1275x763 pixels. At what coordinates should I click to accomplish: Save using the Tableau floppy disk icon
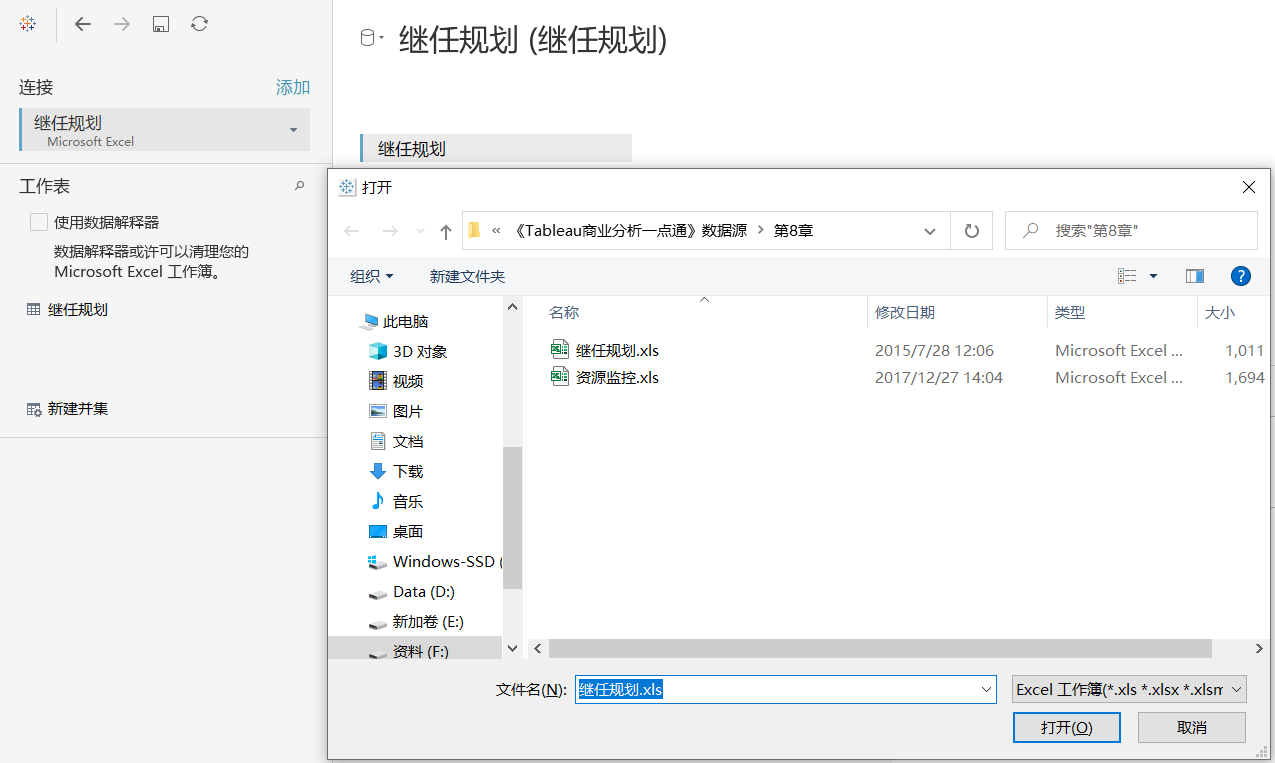(160, 24)
